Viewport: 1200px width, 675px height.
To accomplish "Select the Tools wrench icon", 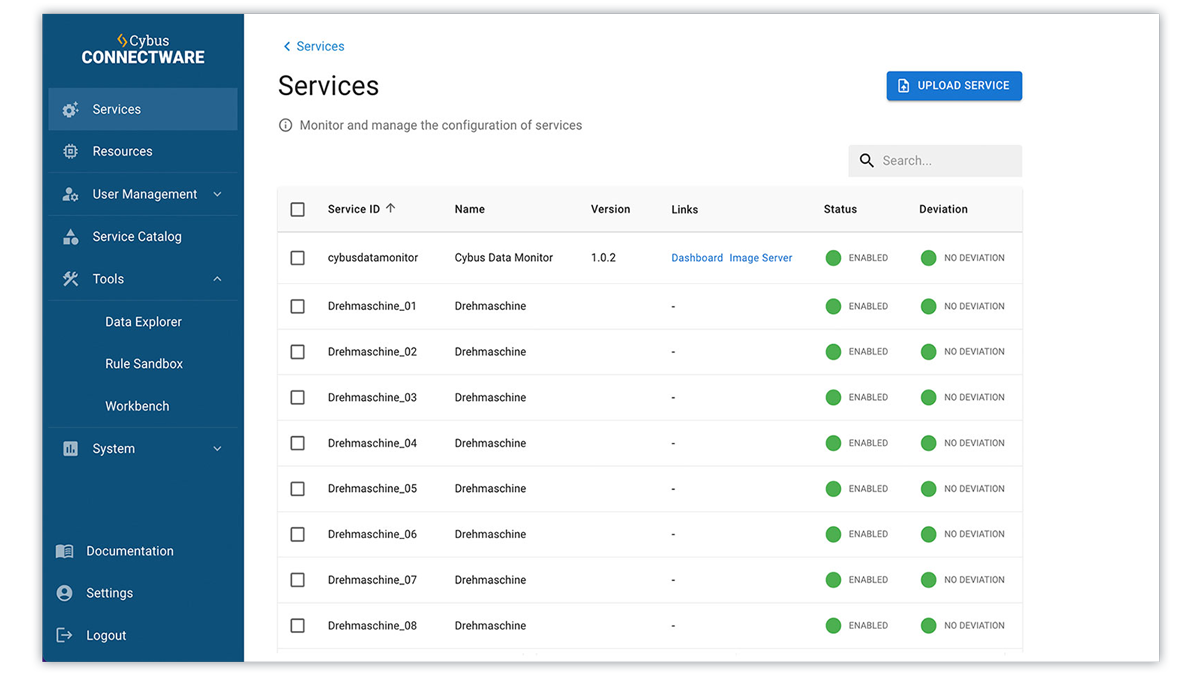I will [x=69, y=279].
